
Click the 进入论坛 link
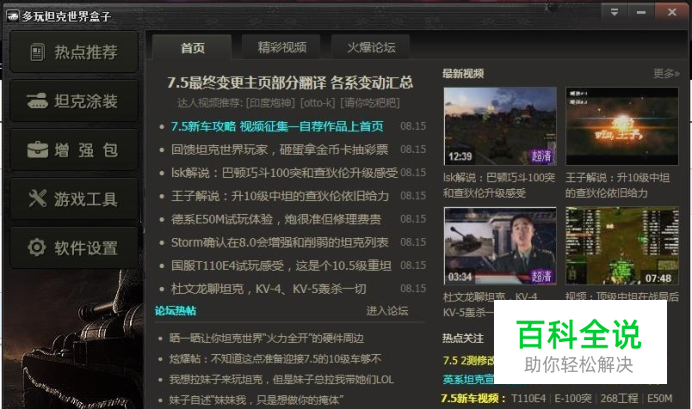pyautogui.click(x=387, y=311)
